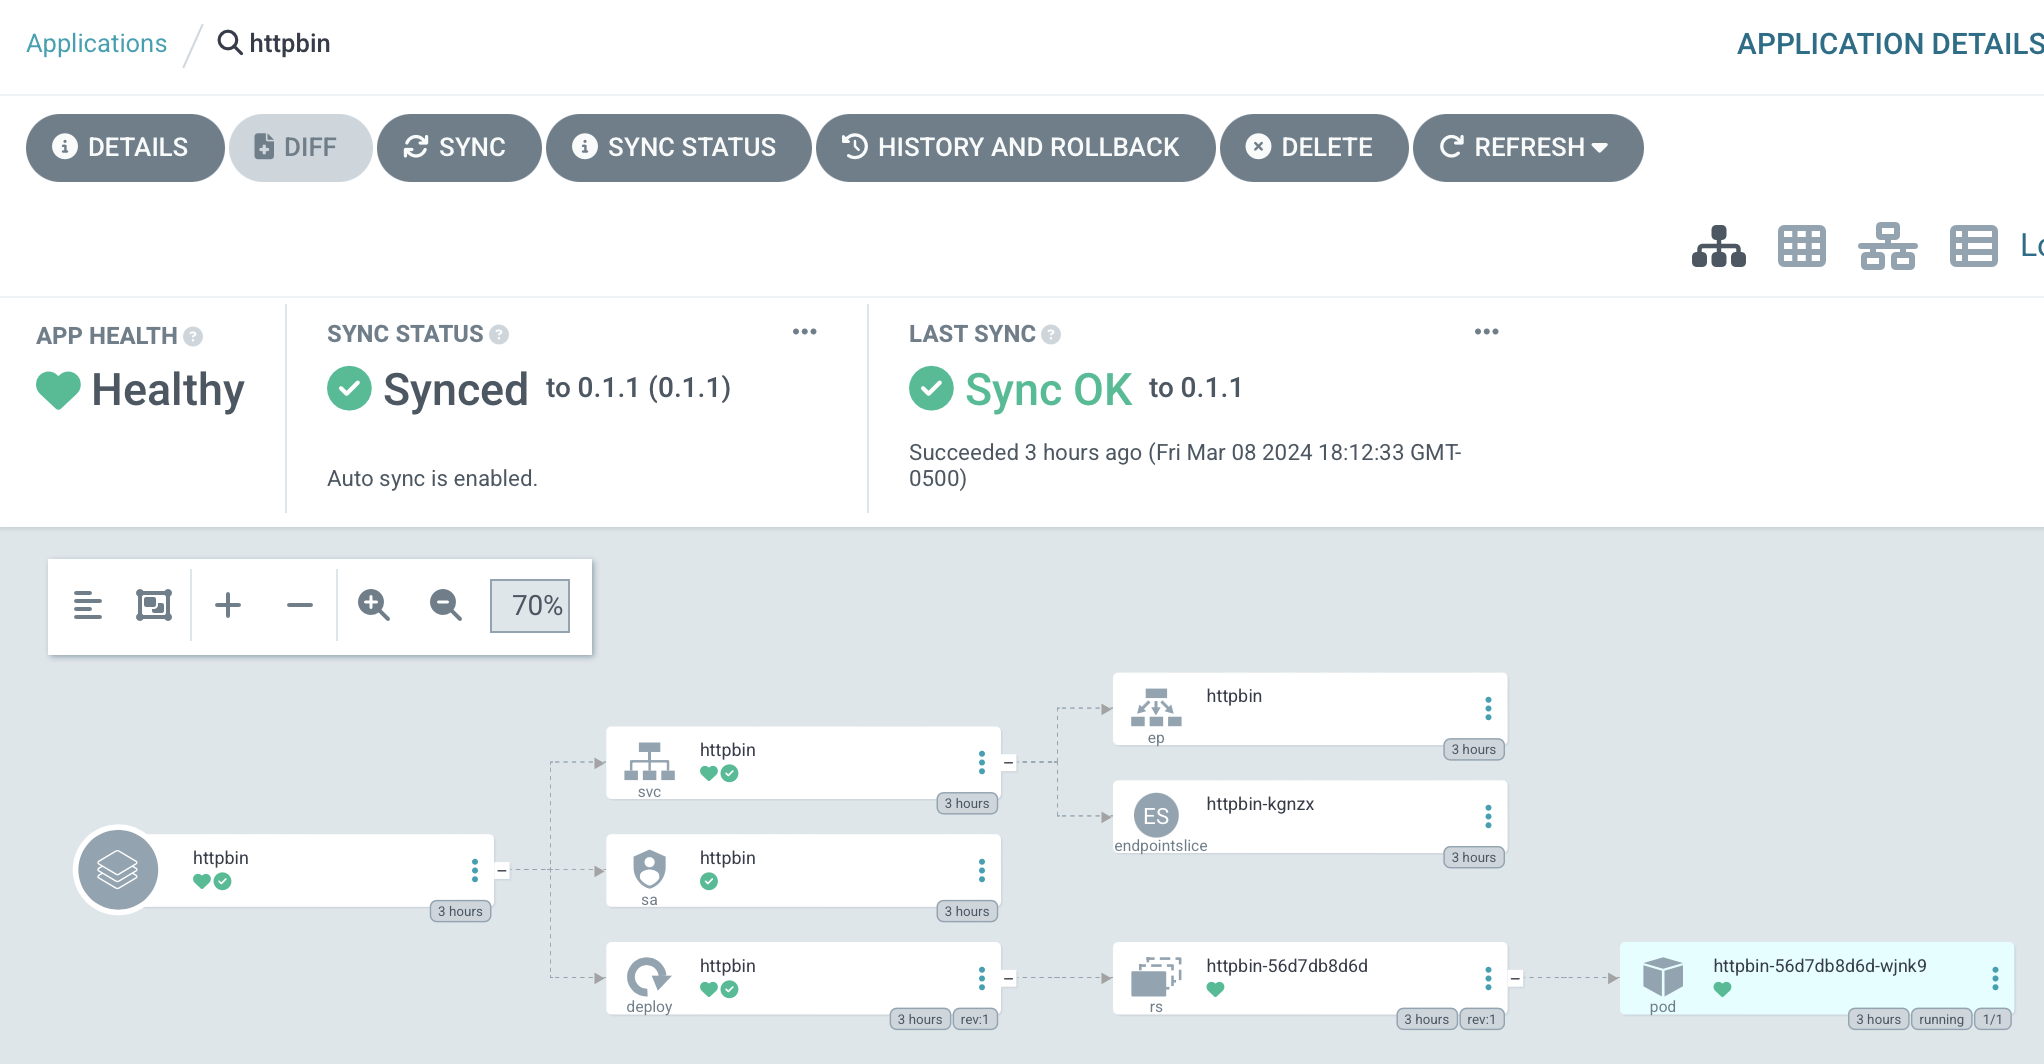Image resolution: width=2044 pixels, height=1064 pixels.
Task: Click the replicaset icon on rs node
Action: click(x=1156, y=977)
